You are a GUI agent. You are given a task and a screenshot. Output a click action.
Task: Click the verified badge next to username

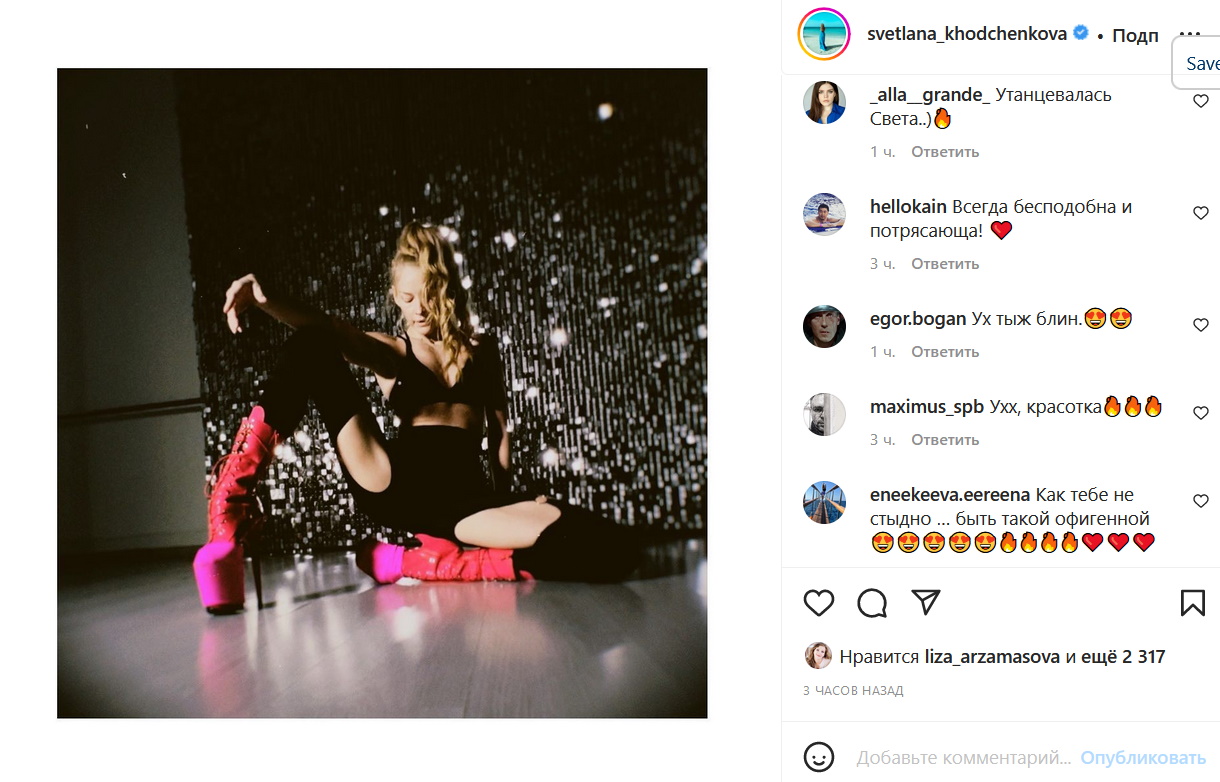1081,34
